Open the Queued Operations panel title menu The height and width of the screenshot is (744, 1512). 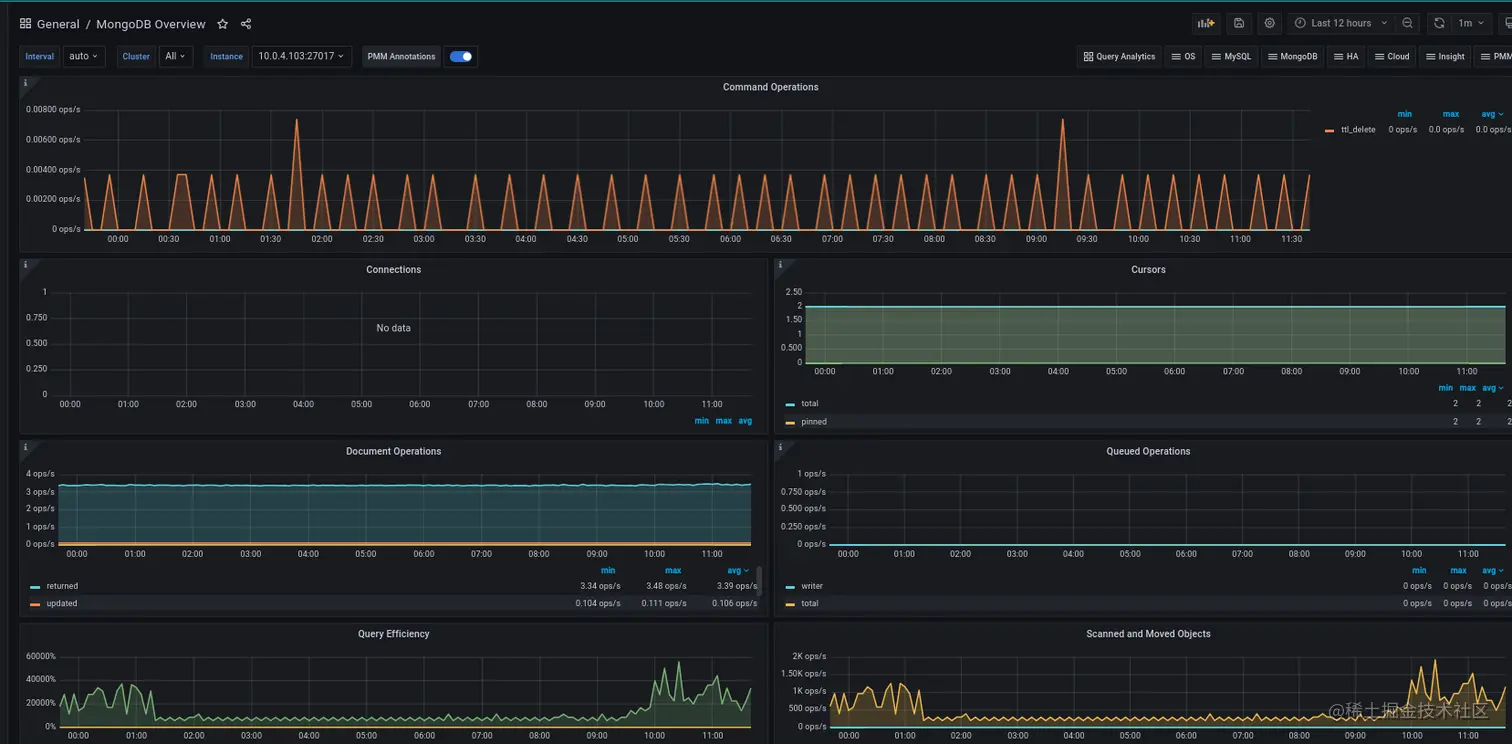[x=1148, y=452]
